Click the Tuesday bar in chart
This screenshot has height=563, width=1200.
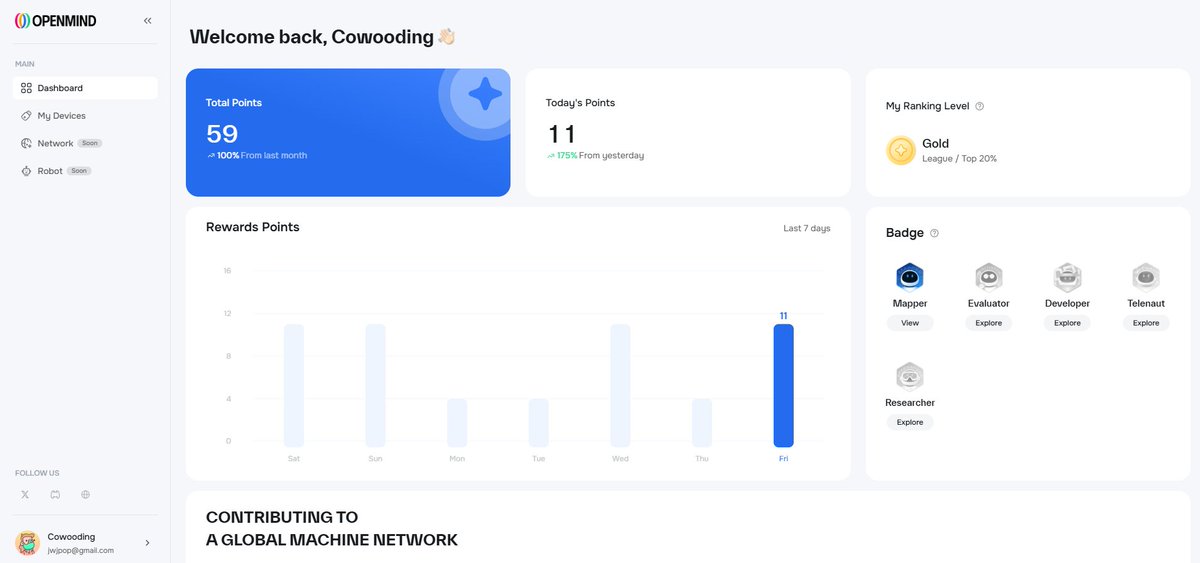(x=539, y=423)
